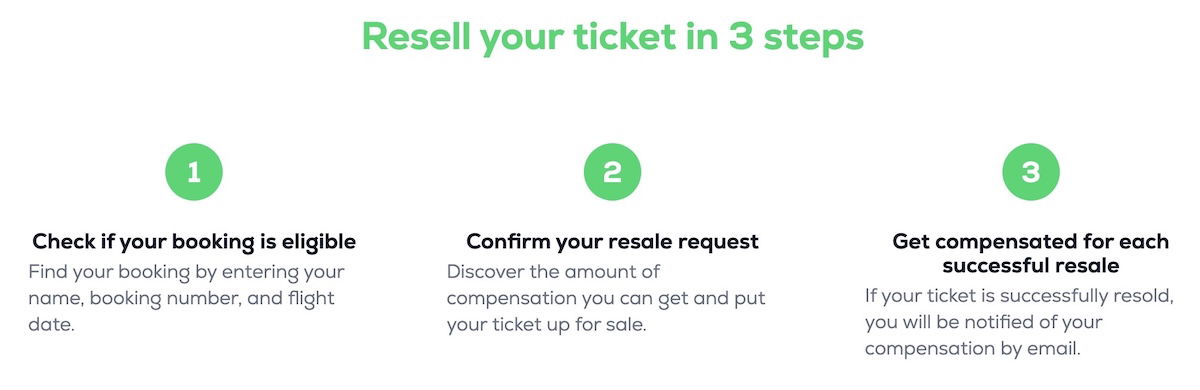This screenshot has width=1200, height=390.
Task: Click 'Discover the amount of' text line
Action: coord(553,272)
